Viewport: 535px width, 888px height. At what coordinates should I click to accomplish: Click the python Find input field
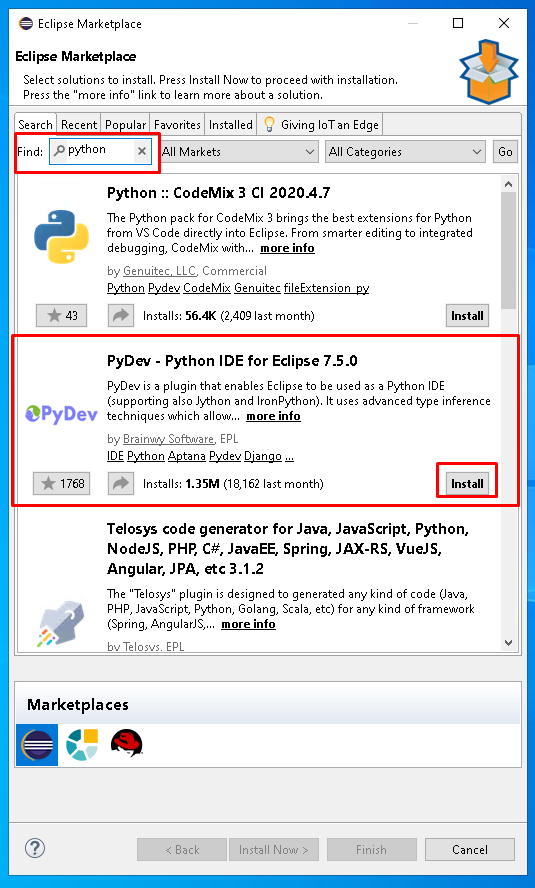click(100, 151)
